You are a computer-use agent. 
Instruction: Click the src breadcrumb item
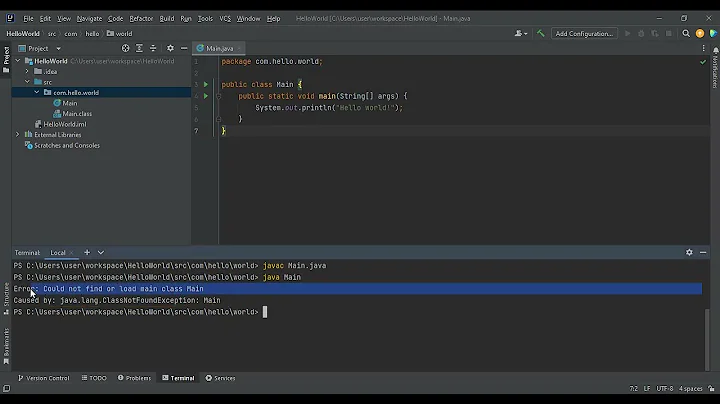pos(52,34)
